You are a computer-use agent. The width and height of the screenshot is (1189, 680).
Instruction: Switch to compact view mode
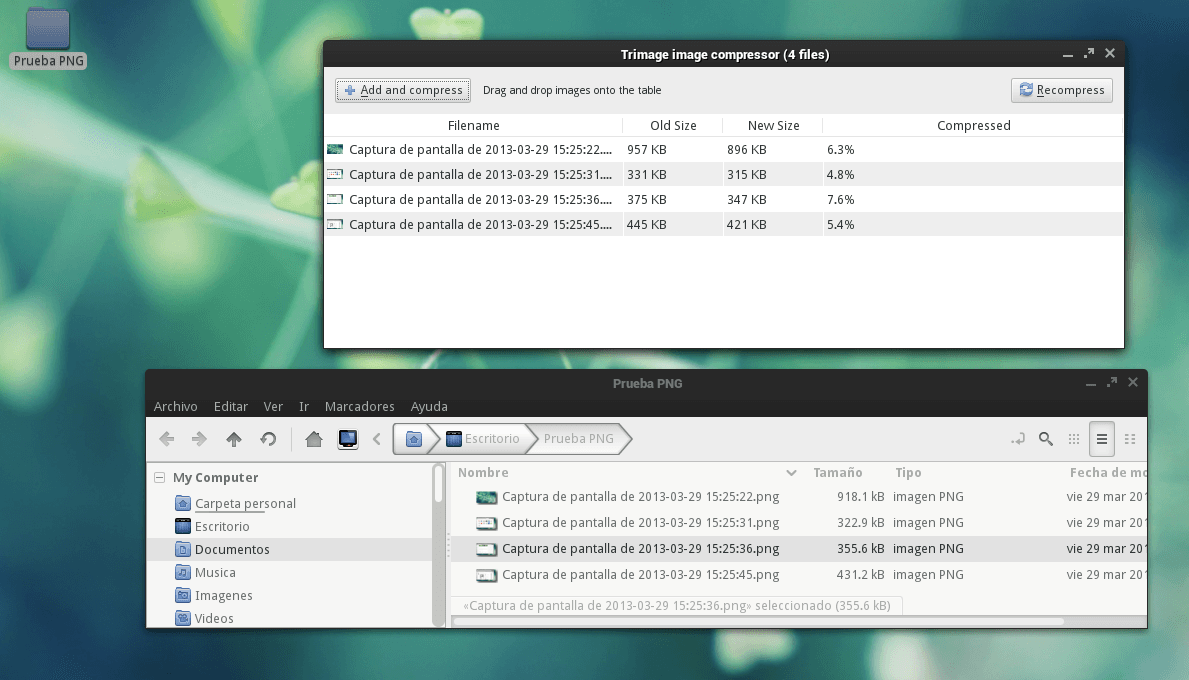tap(1130, 439)
